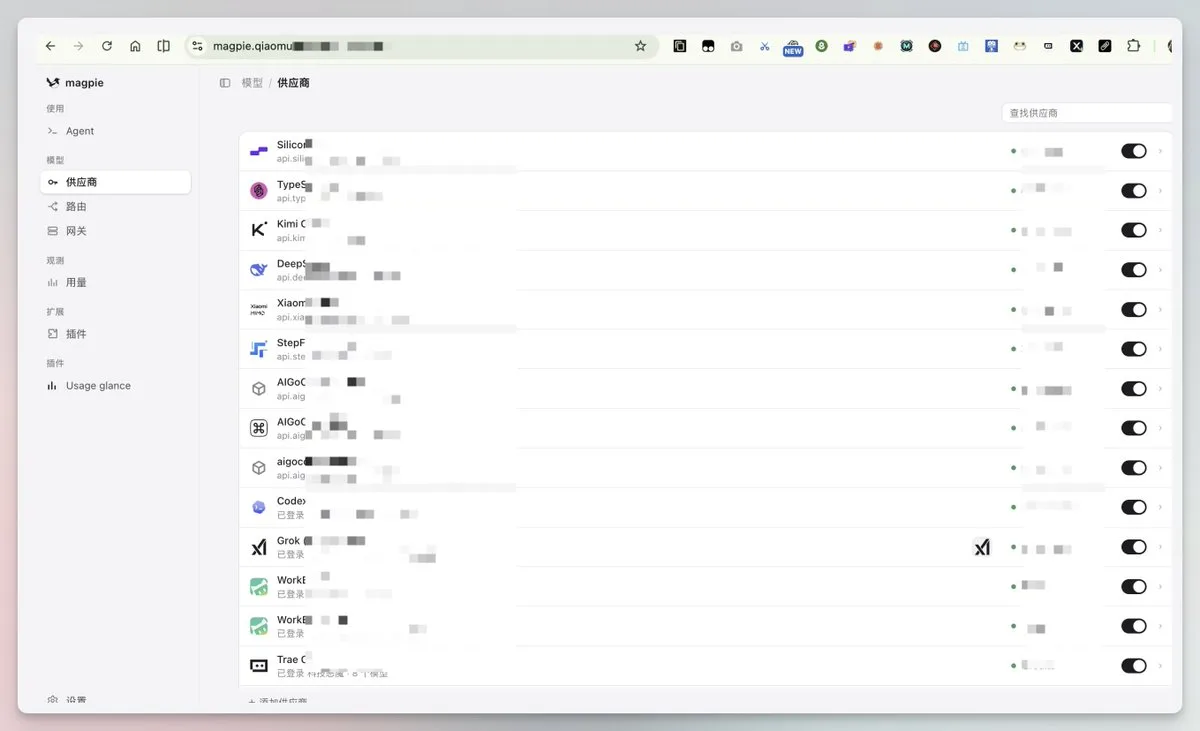
Task: Click the browser split-view icon beside home
Action: (x=163, y=46)
